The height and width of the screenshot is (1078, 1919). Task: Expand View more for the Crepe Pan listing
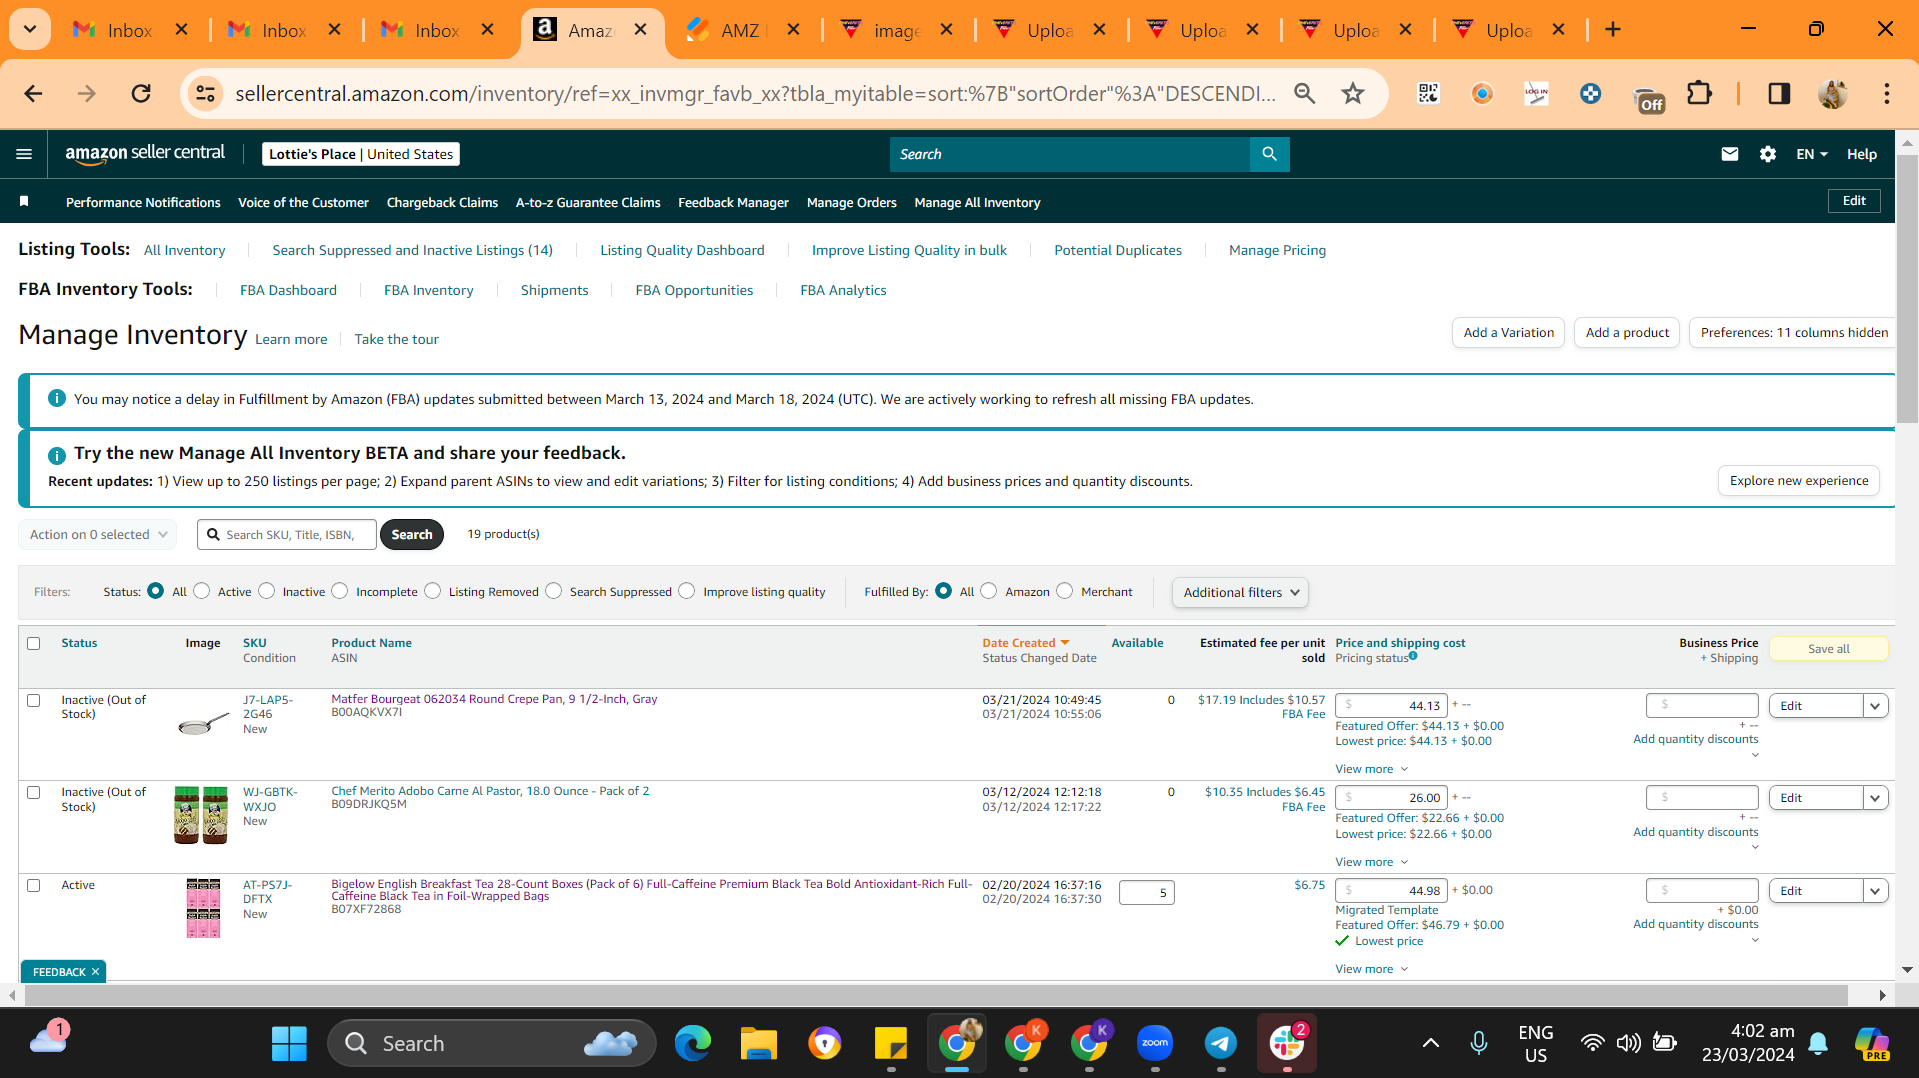tap(1372, 769)
